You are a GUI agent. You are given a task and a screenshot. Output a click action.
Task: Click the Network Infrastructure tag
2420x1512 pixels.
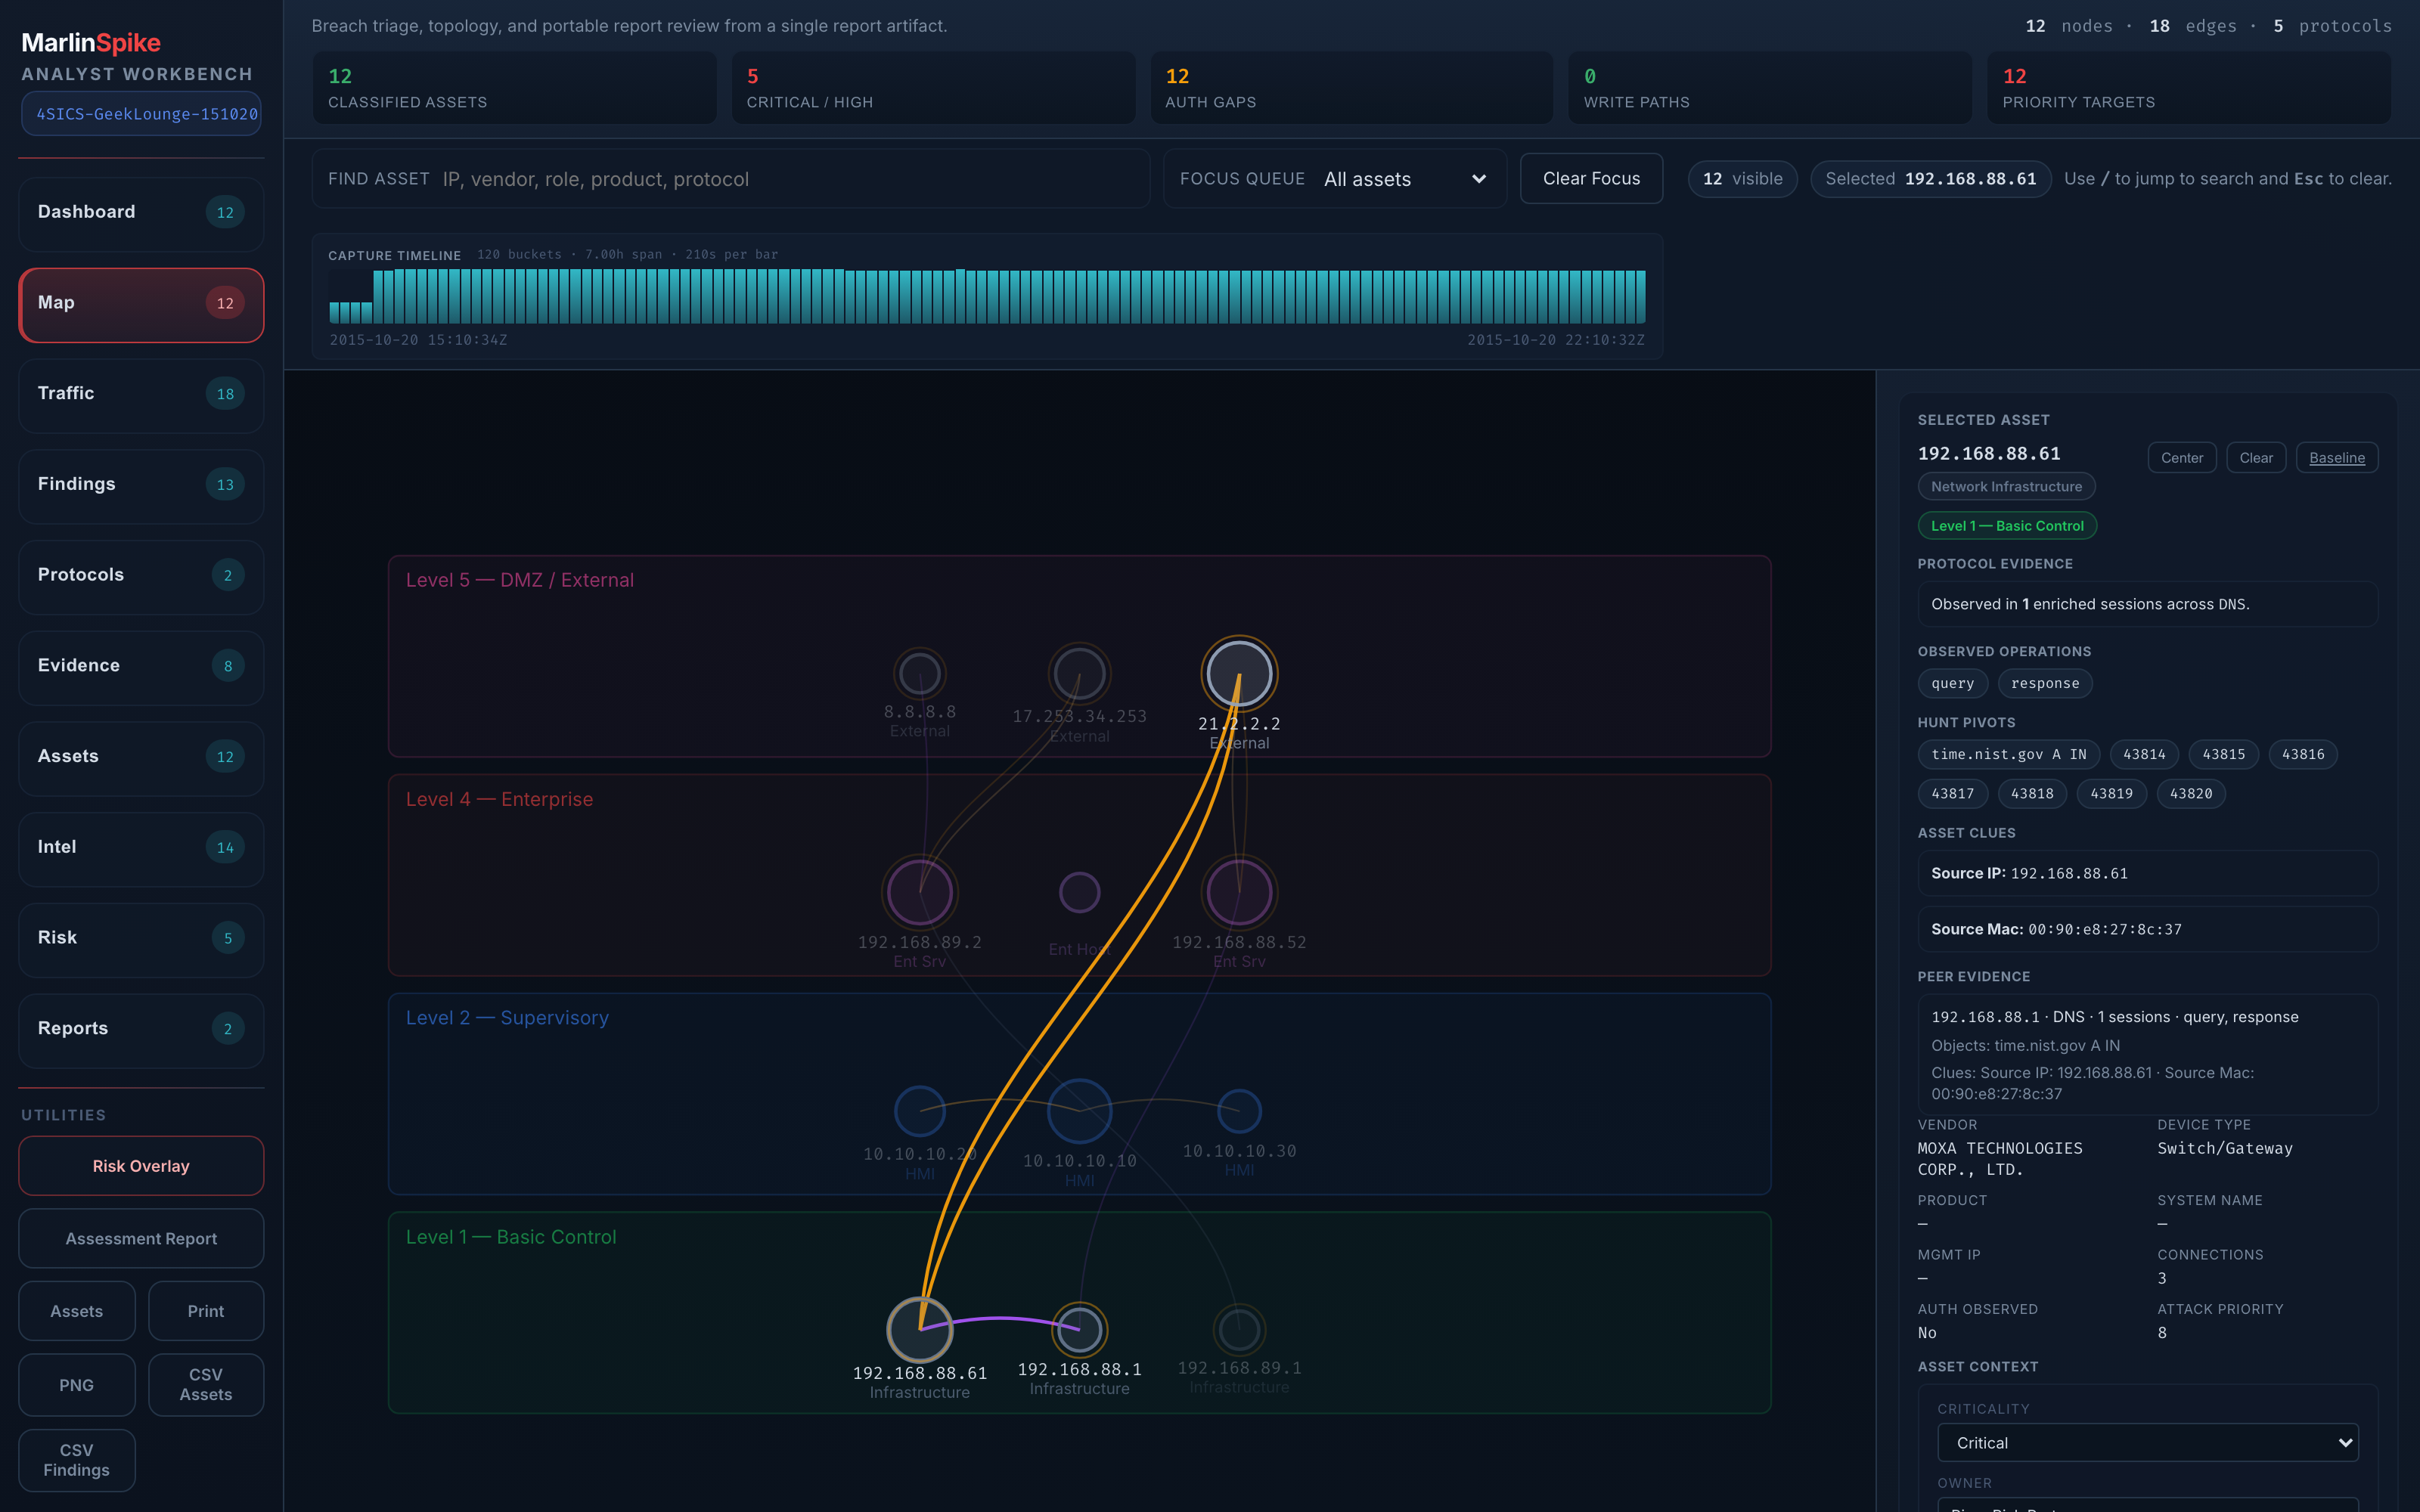point(2006,487)
